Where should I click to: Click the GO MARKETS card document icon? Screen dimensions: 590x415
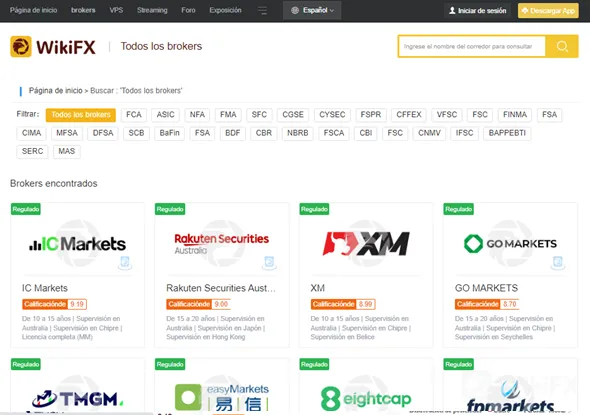[558, 262]
